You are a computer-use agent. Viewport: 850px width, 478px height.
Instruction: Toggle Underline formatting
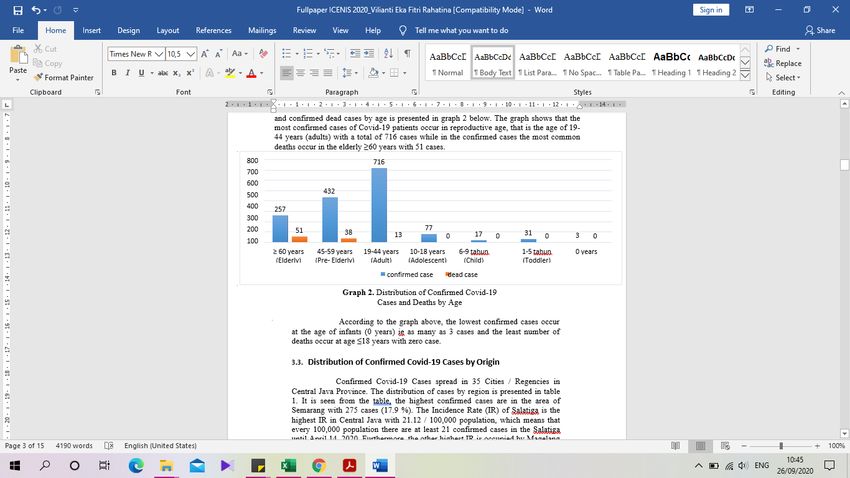tap(141, 73)
